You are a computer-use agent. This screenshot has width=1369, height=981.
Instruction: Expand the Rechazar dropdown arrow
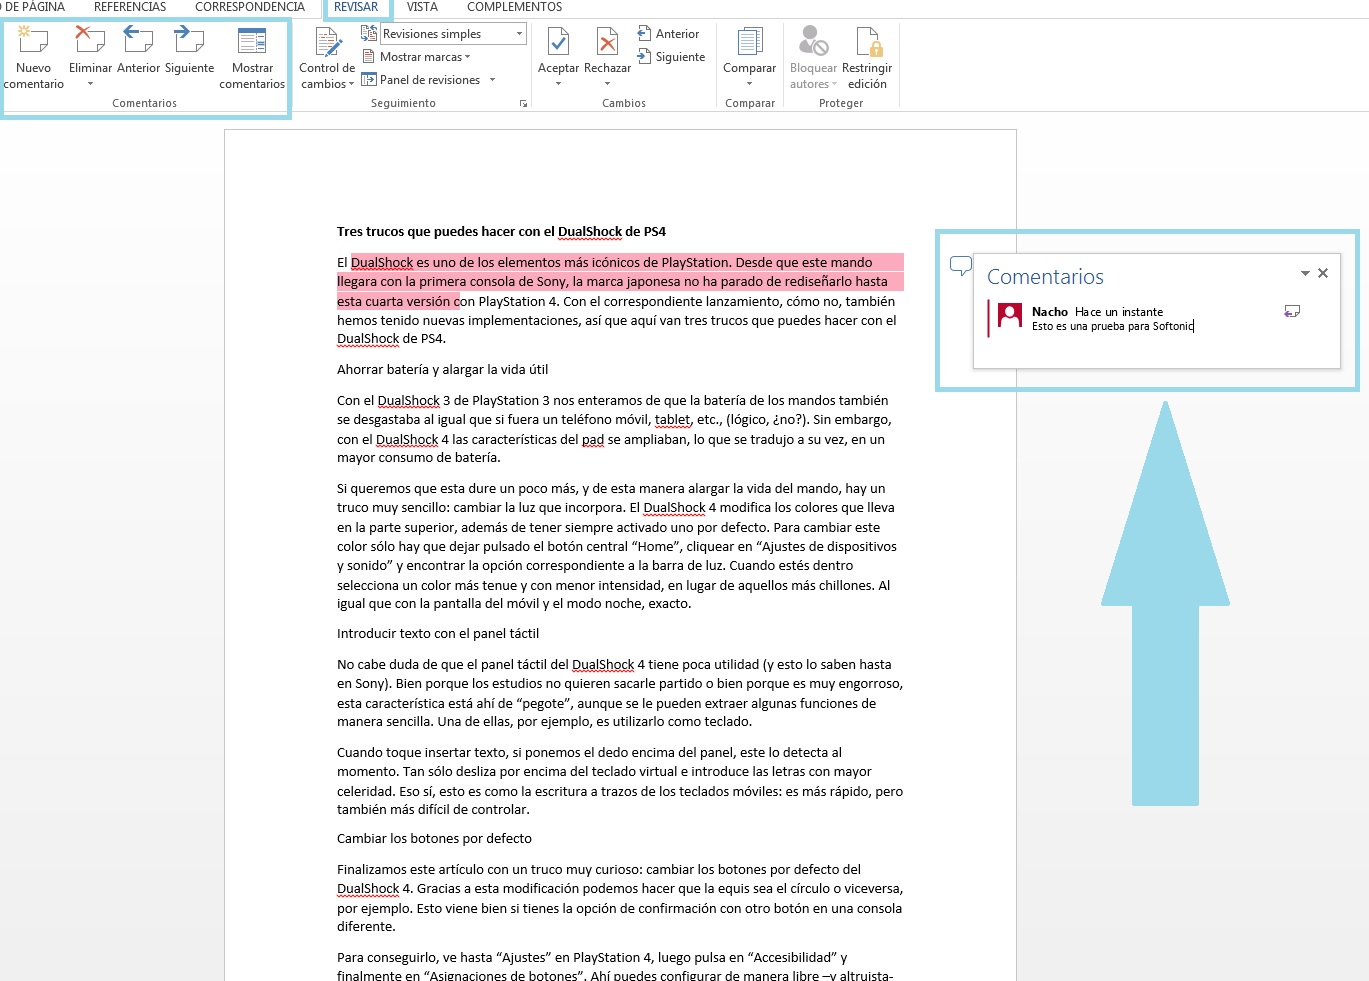tap(607, 85)
